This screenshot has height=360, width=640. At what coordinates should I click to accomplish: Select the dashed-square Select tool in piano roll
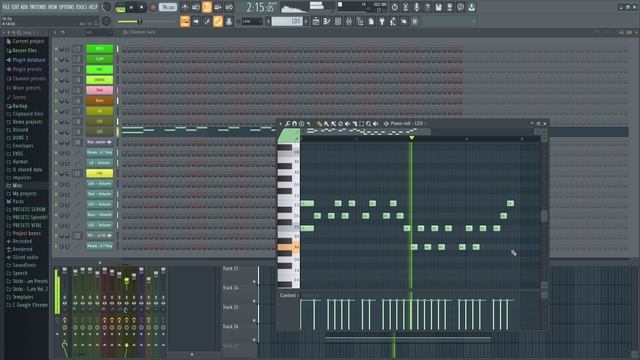361,124
